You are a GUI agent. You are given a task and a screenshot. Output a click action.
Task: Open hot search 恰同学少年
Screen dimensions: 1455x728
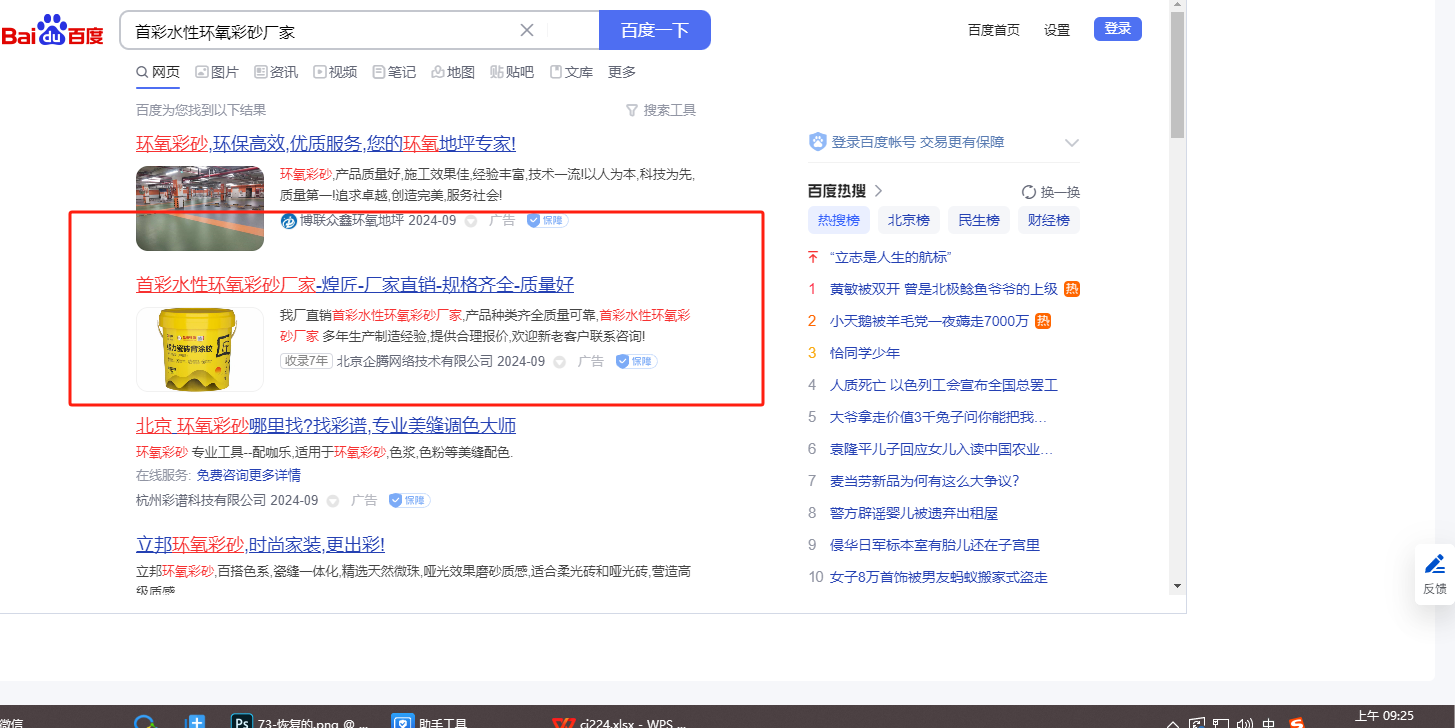coord(865,353)
